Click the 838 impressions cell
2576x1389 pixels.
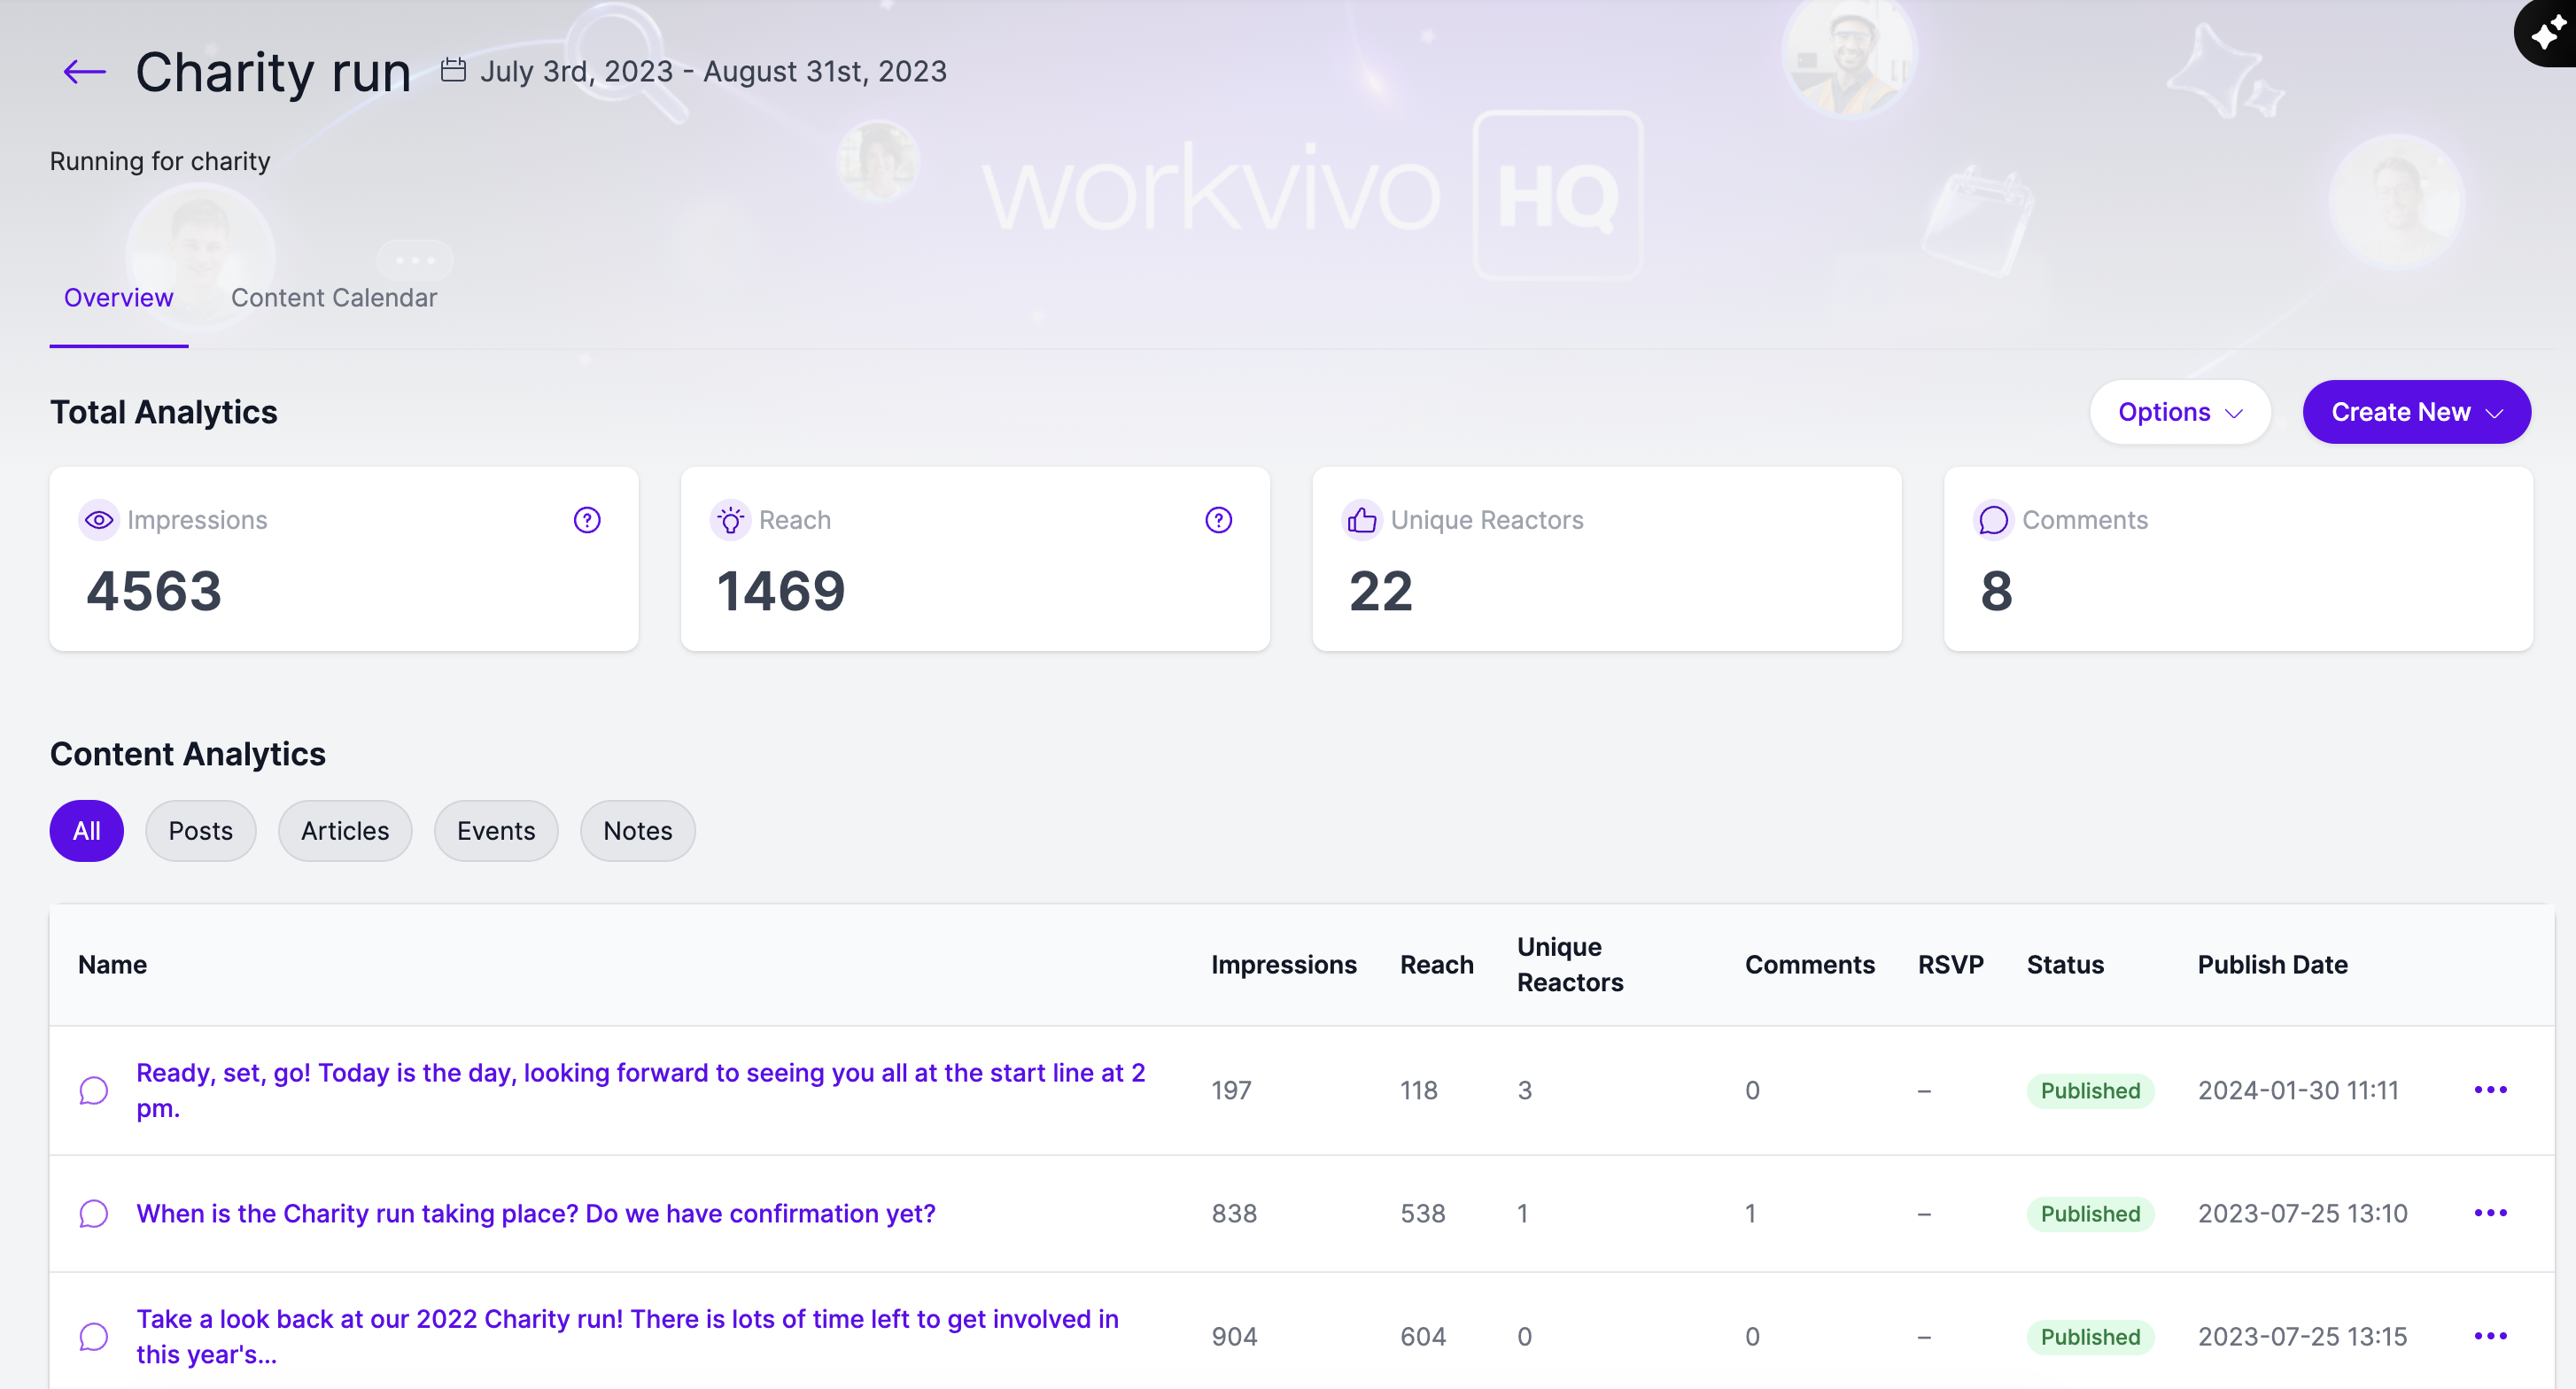click(x=1234, y=1213)
